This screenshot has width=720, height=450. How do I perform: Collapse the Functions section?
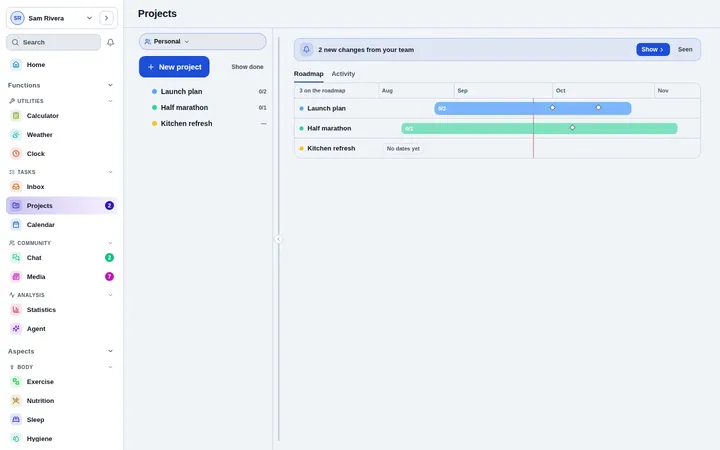pos(110,85)
